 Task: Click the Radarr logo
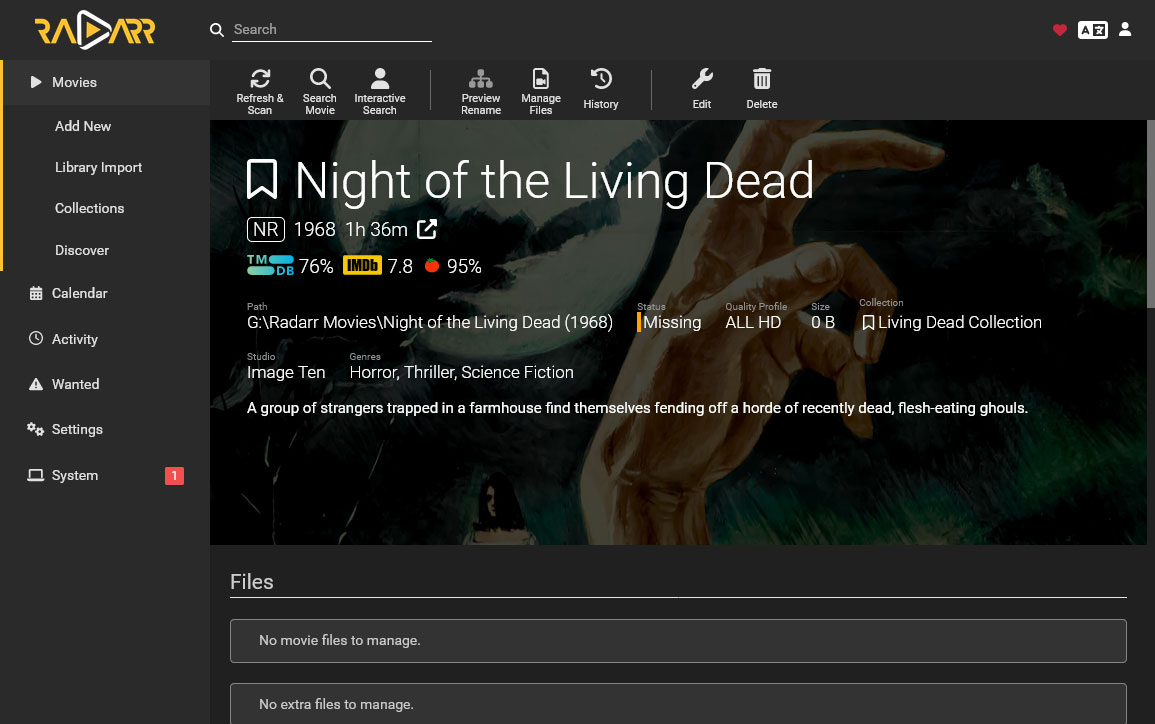coord(94,30)
